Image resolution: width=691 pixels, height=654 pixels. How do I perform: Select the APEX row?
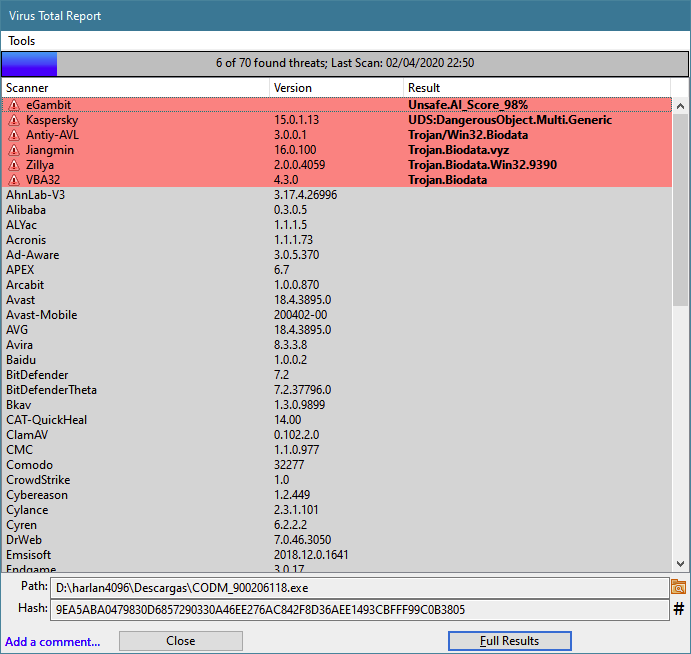[337, 270]
